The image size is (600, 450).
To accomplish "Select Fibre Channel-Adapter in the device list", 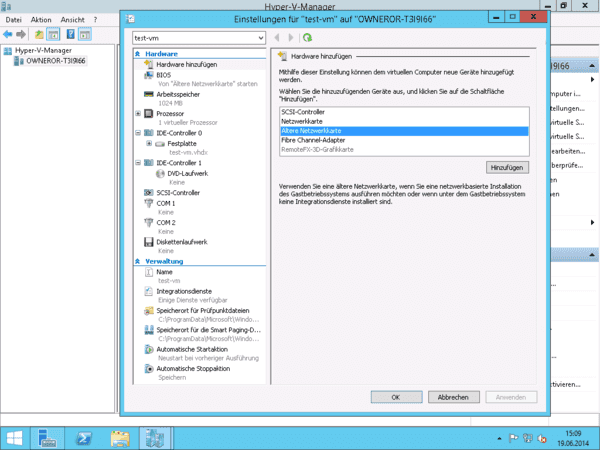I will pos(404,140).
